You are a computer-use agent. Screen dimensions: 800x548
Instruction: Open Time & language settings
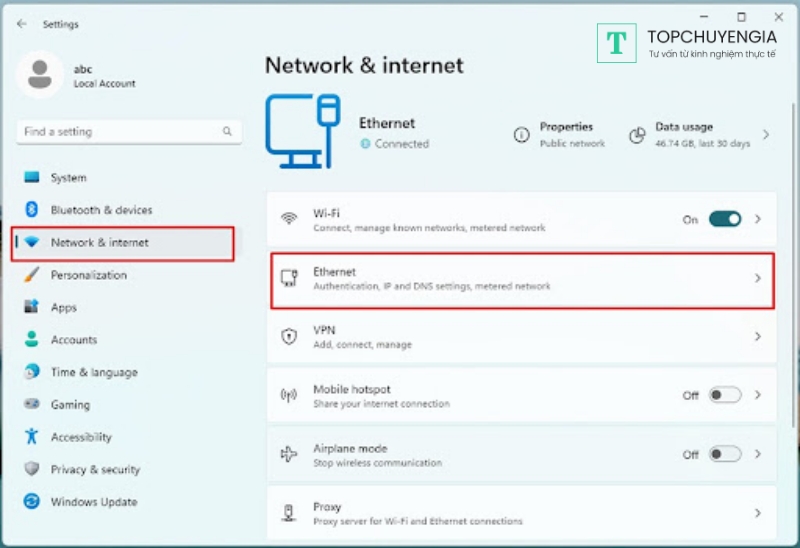pos(94,372)
